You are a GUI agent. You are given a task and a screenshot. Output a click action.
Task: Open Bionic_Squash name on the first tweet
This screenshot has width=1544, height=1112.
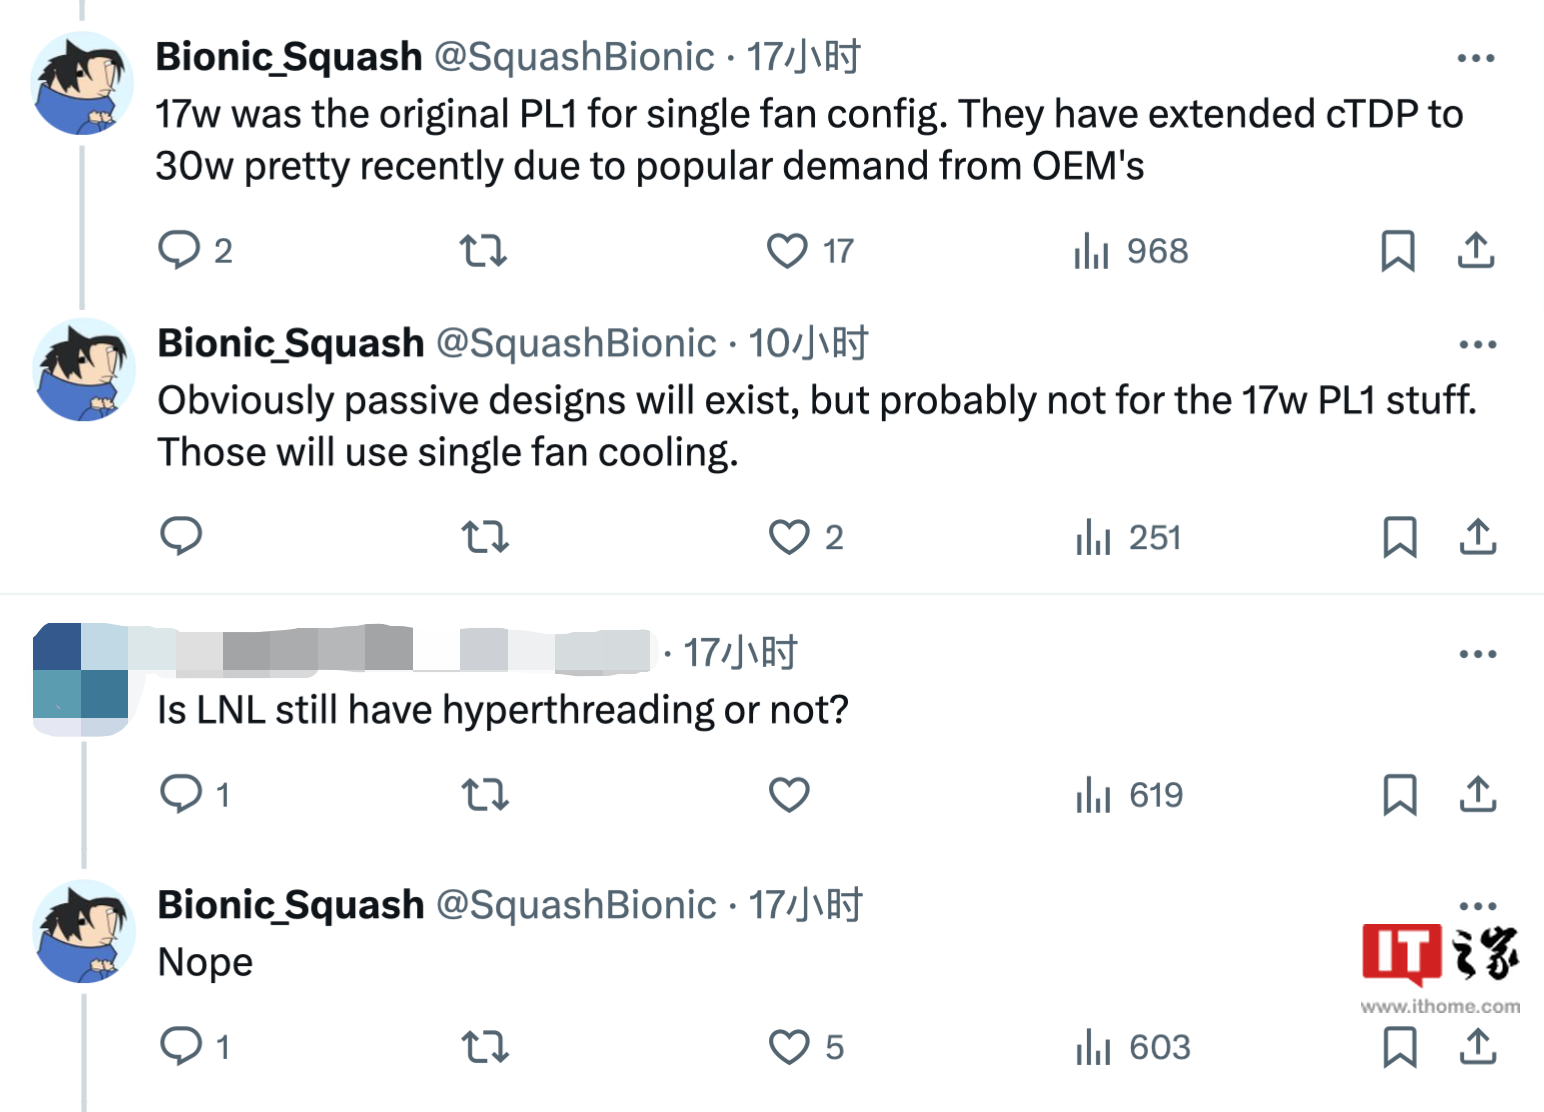(x=289, y=57)
